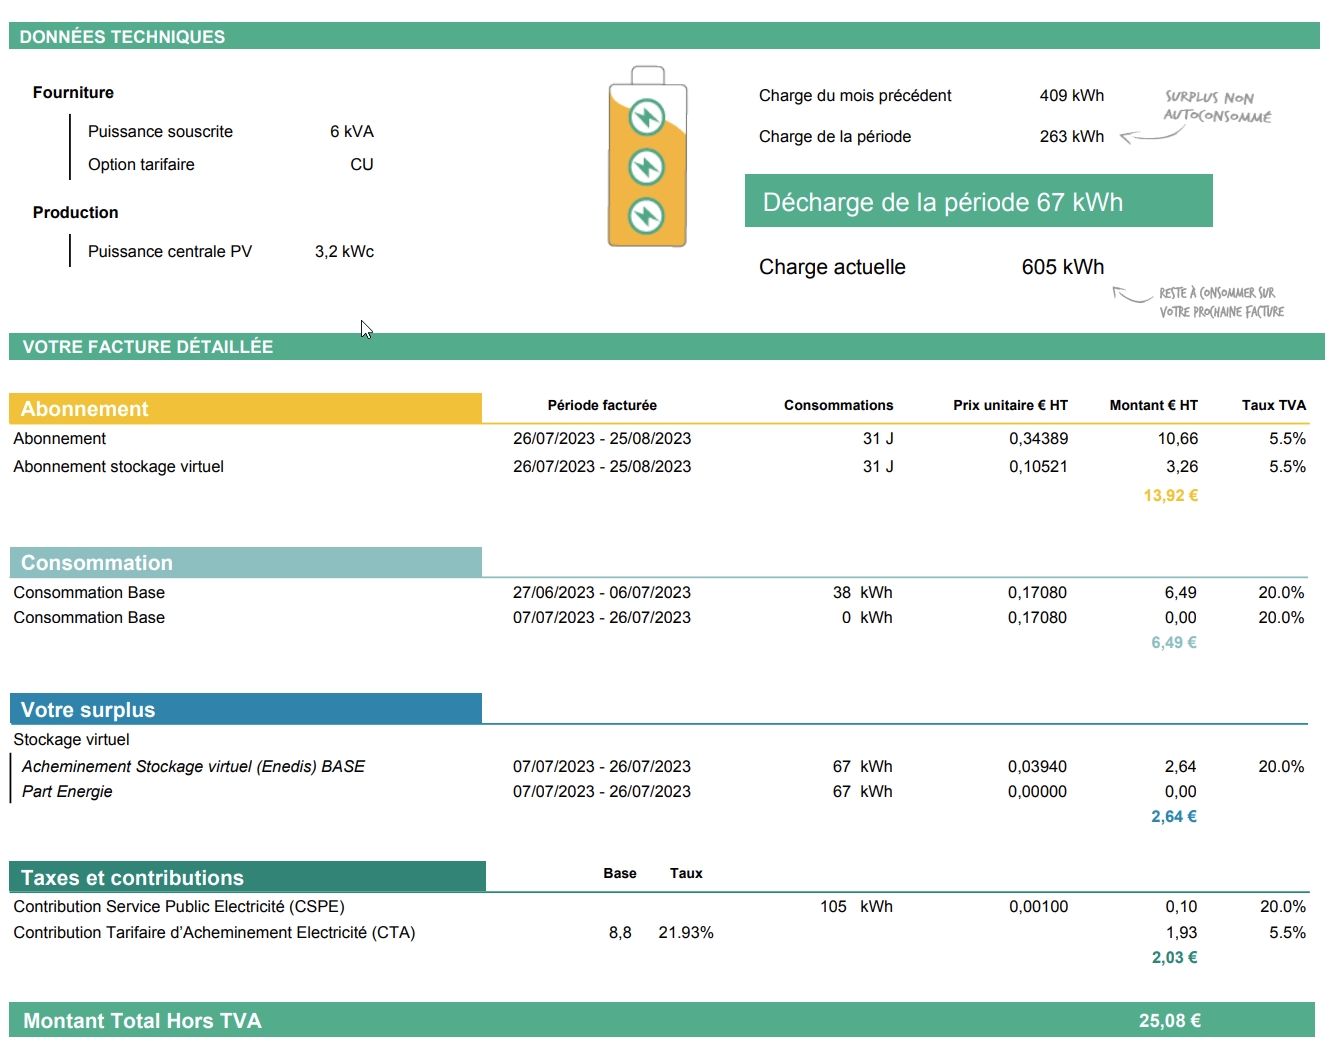Click the 'Taxes et contributions' section header
Screen dimensions: 1329x1047
click(x=247, y=877)
